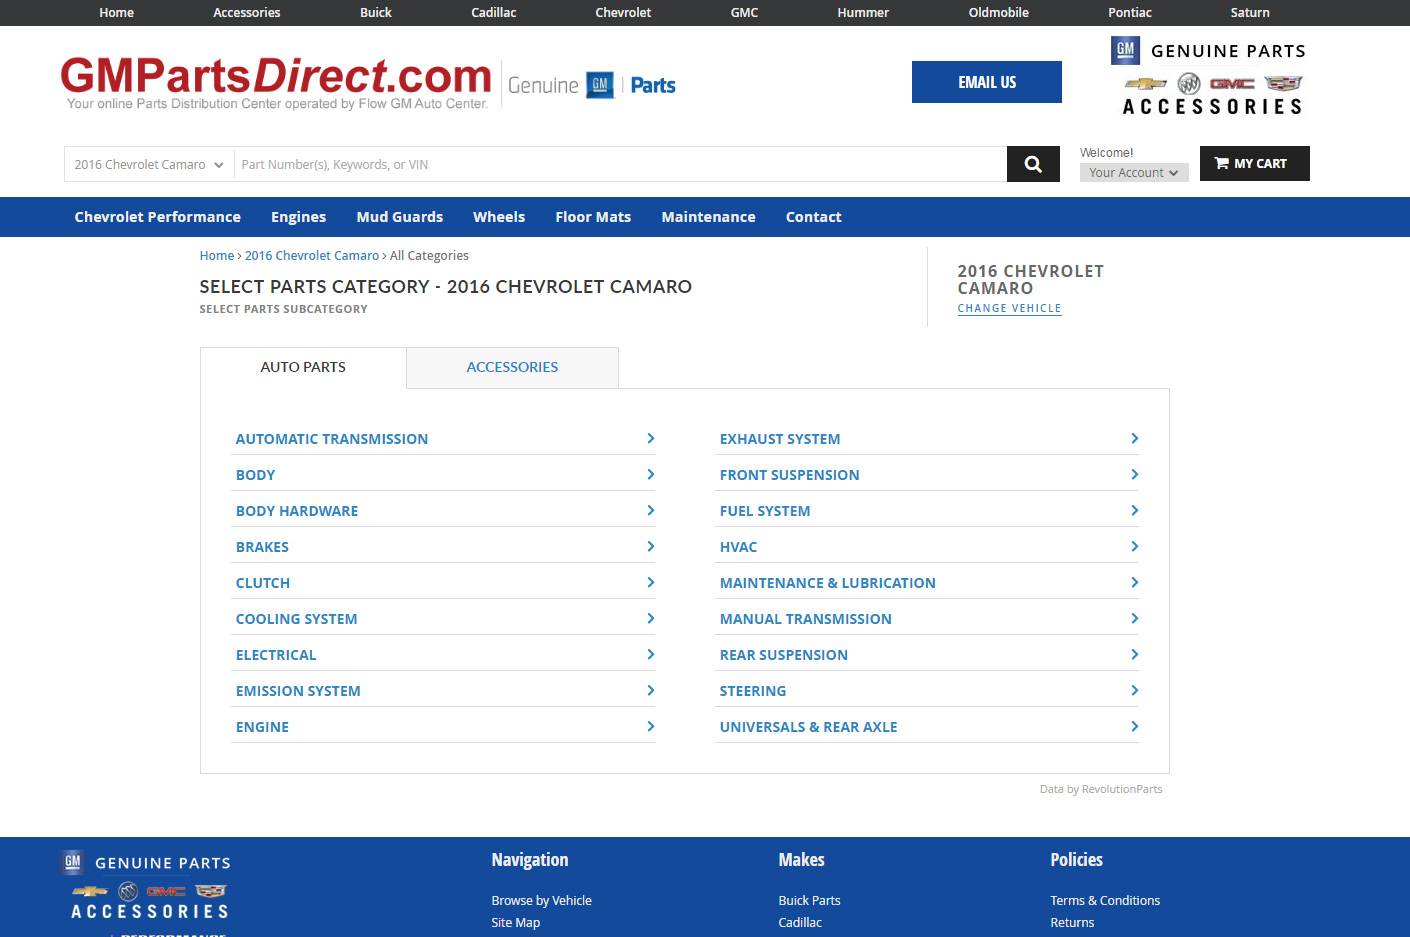1410x937 pixels.
Task: Click the 2016 Chevrolet Camaro breadcrumb link
Action: tap(312, 256)
